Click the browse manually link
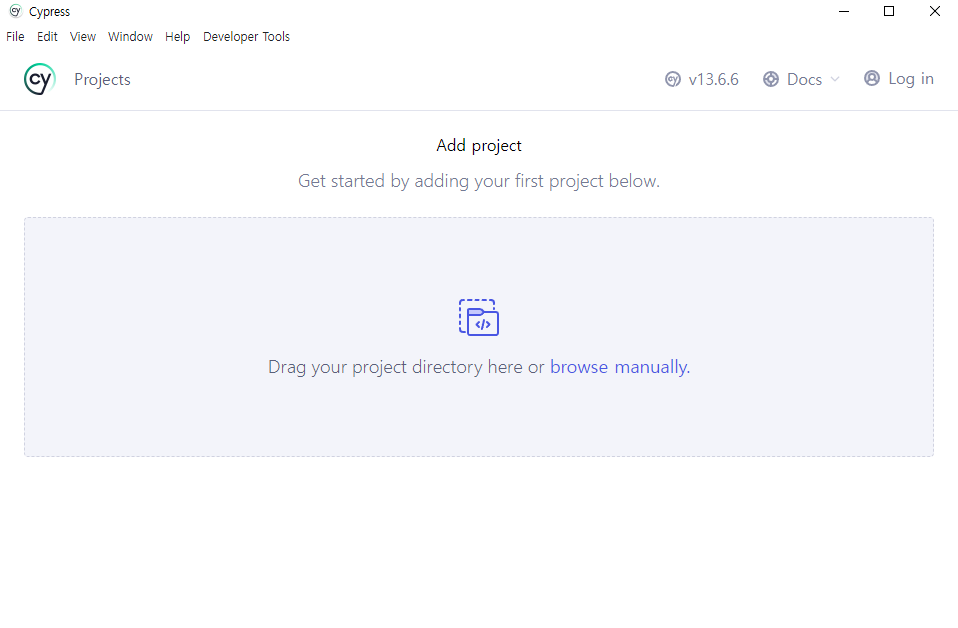Screen dimensions: 958x628 click(620, 367)
